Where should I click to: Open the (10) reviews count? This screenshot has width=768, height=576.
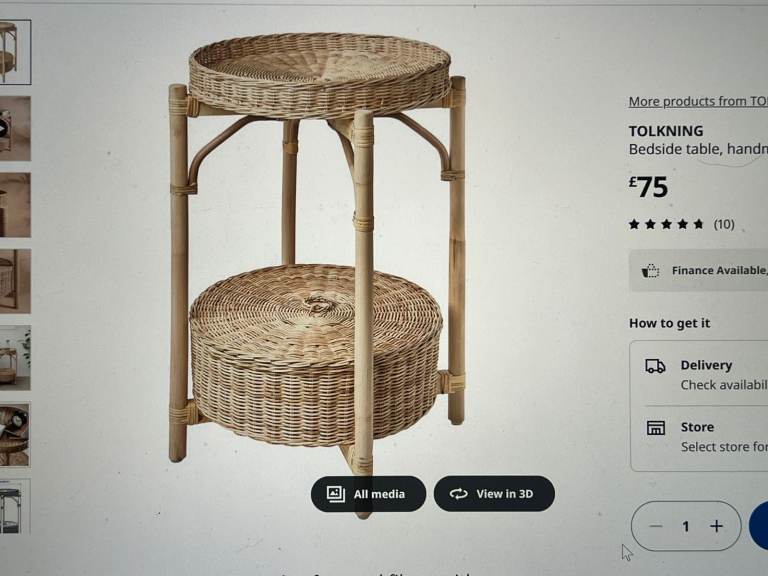724,224
